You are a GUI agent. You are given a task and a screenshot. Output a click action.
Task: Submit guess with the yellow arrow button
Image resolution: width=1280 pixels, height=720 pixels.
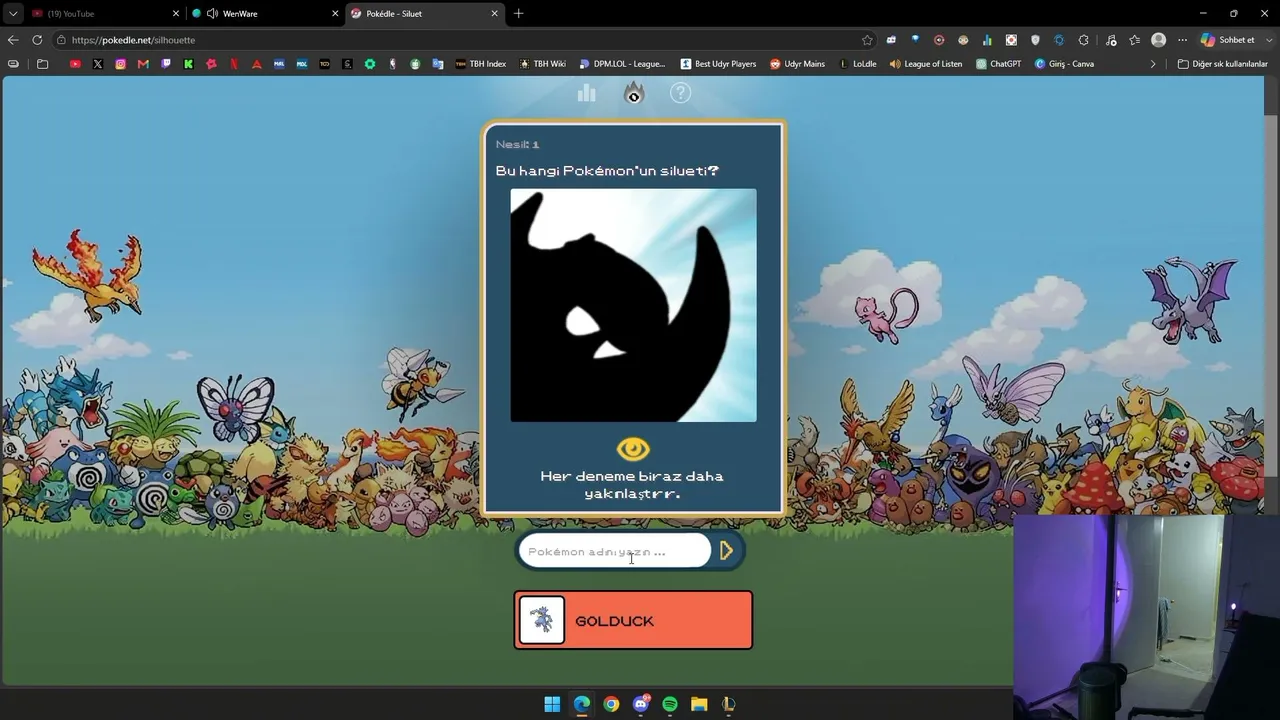[x=726, y=550]
